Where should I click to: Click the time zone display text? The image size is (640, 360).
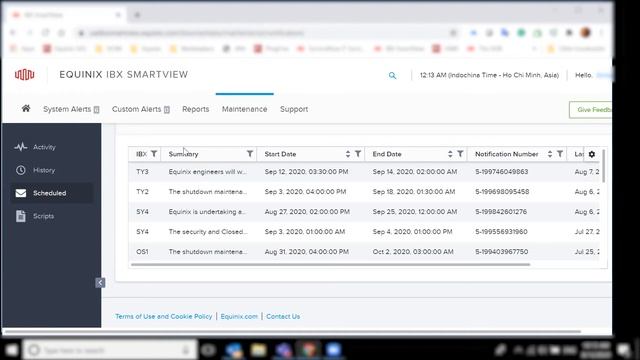click(489, 75)
